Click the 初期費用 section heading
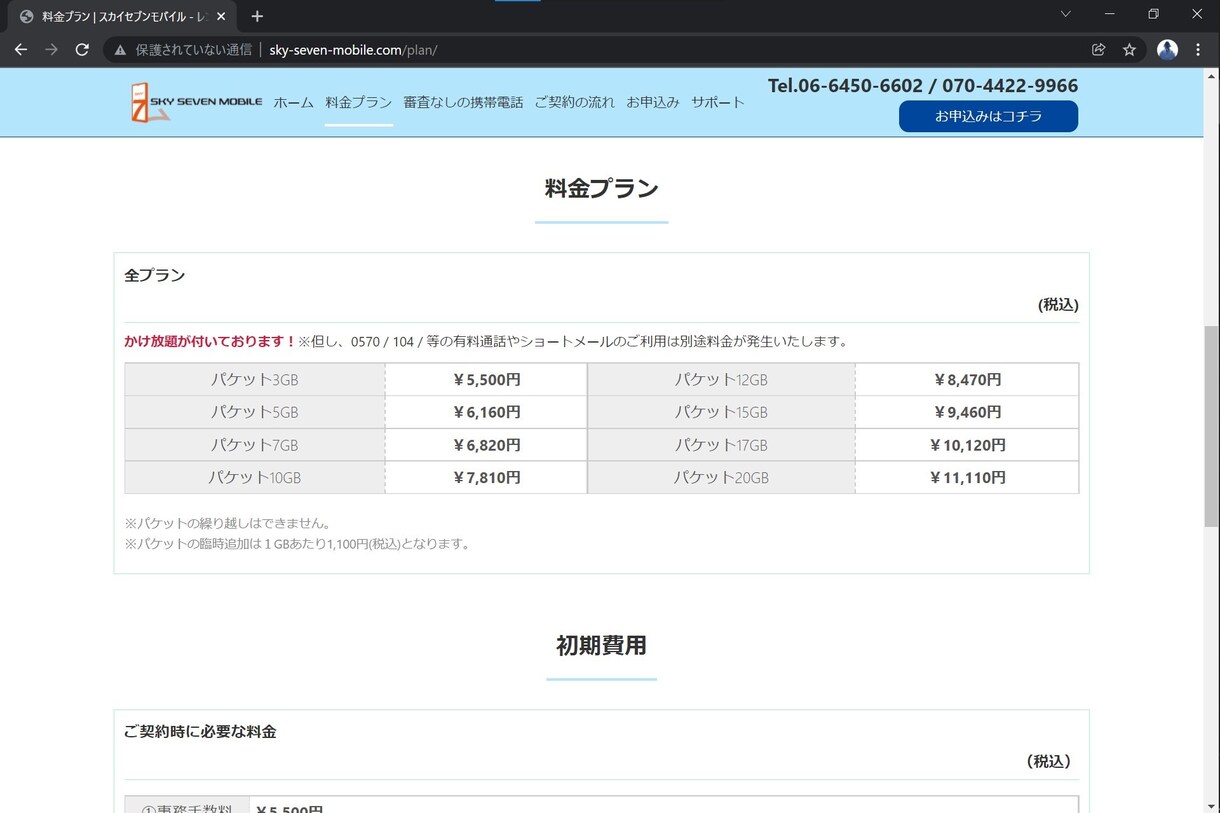This screenshot has width=1220, height=813. coord(601,646)
